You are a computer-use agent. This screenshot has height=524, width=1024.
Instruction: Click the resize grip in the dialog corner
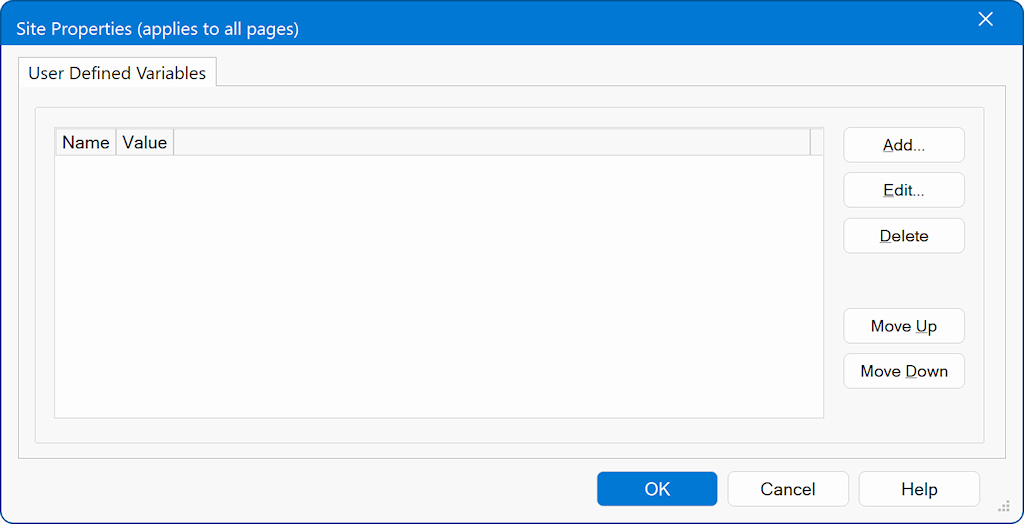tap(1003, 506)
